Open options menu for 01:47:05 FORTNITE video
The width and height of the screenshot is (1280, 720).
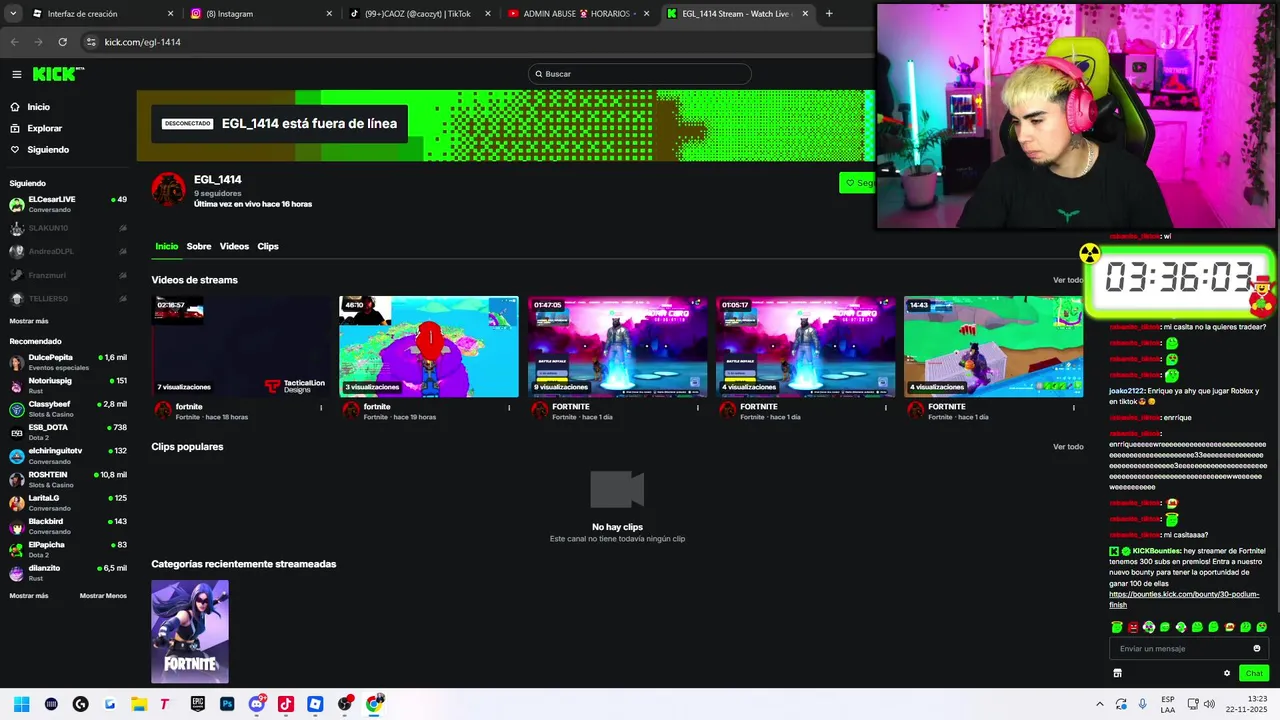point(698,407)
